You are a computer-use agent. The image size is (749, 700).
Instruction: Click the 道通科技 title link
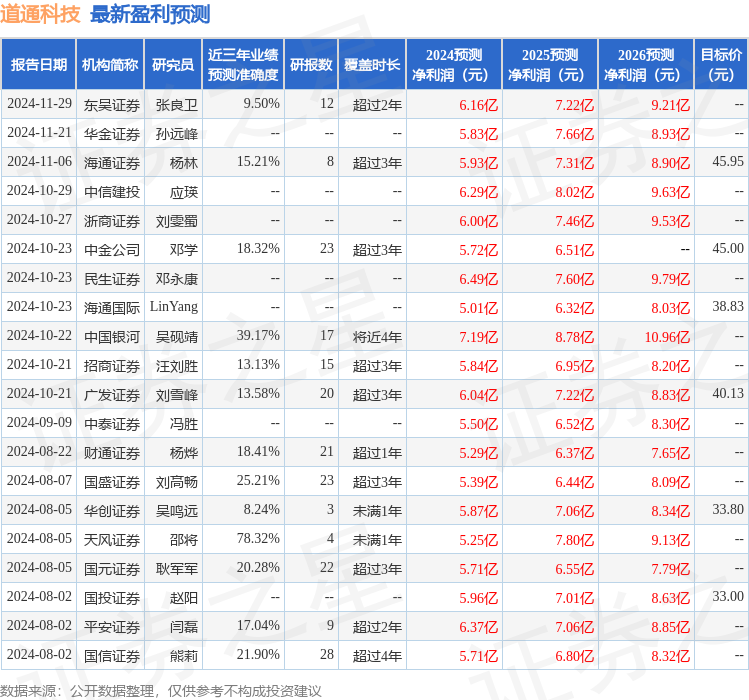pyautogui.click(x=40, y=14)
